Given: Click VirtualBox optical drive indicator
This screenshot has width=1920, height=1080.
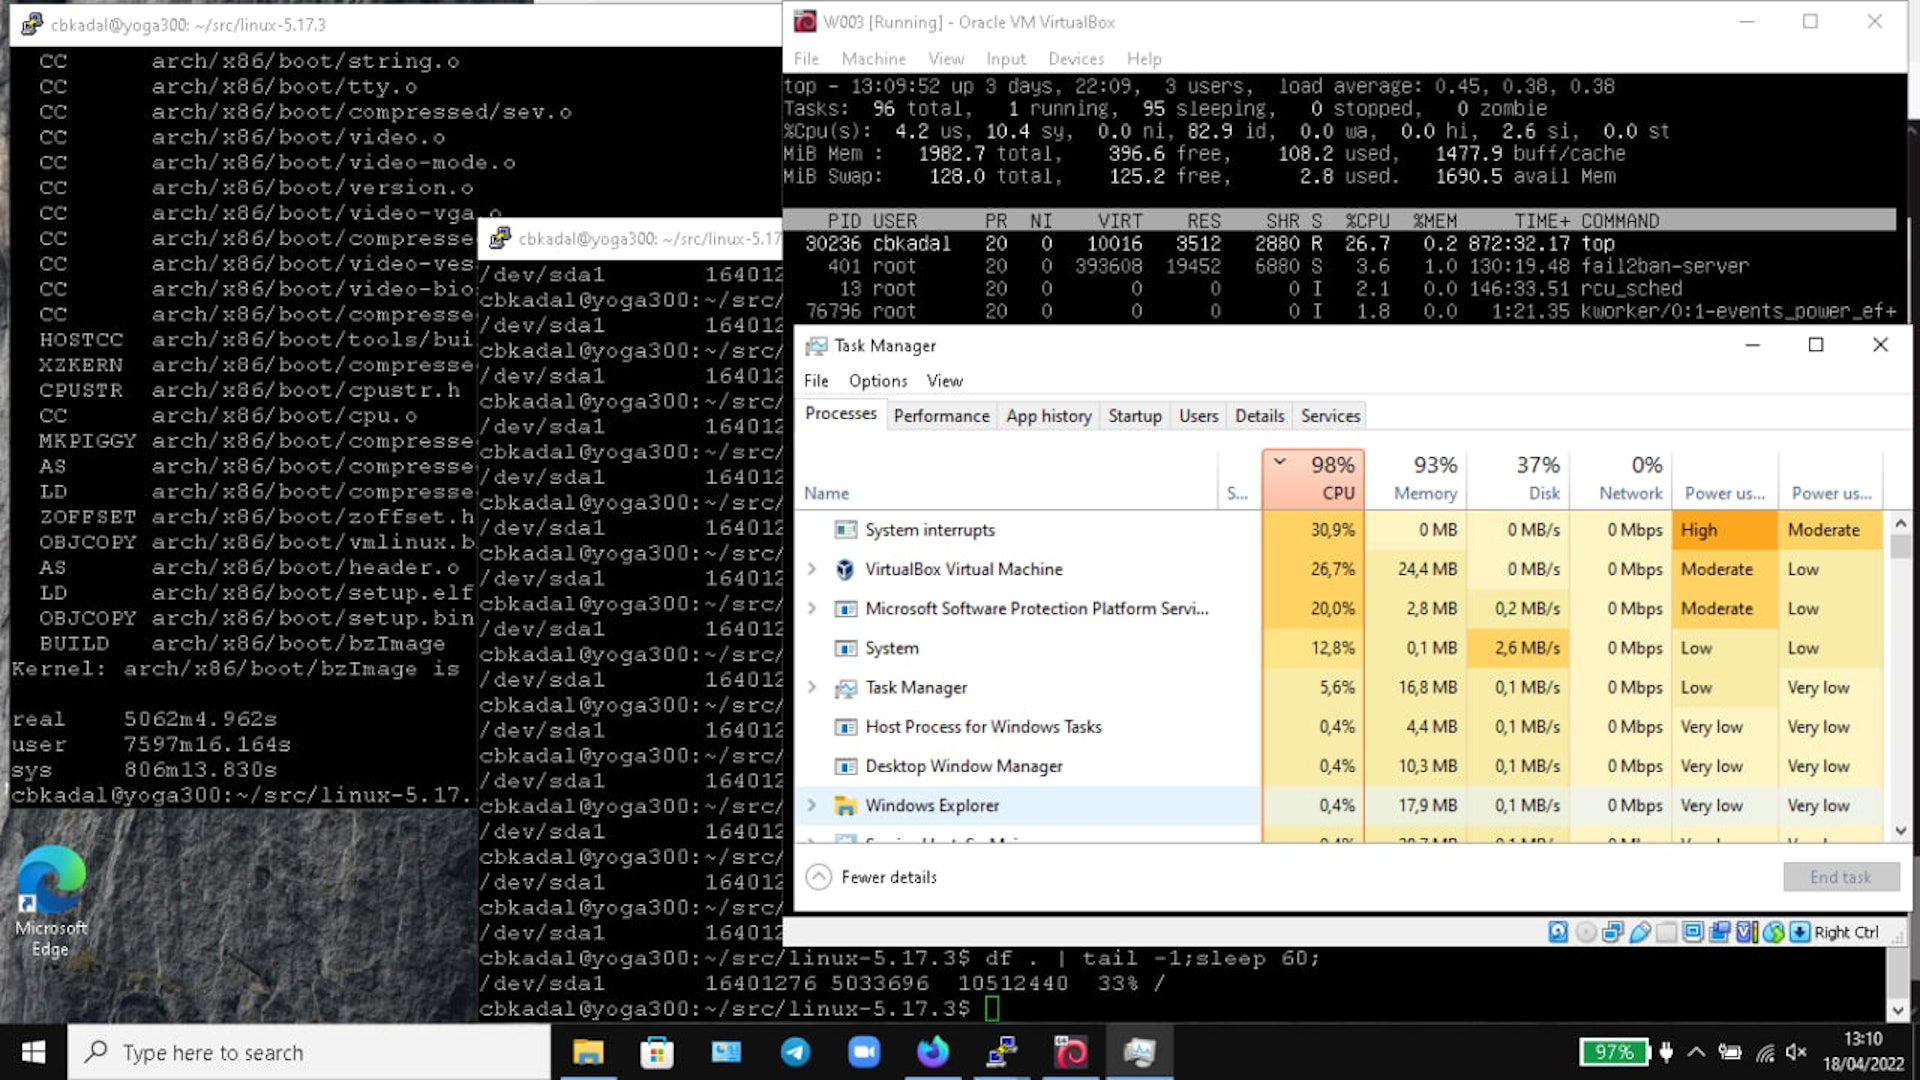Looking at the screenshot, I should pyautogui.click(x=1586, y=932).
